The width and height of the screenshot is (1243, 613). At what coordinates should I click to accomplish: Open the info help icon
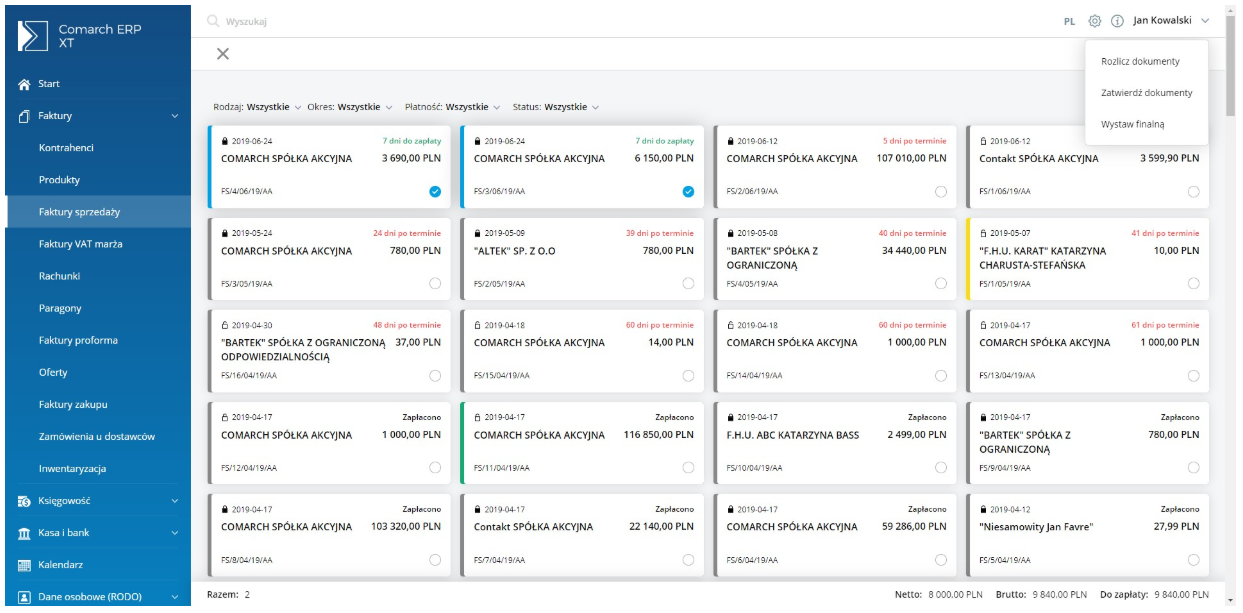click(x=1117, y=20)
